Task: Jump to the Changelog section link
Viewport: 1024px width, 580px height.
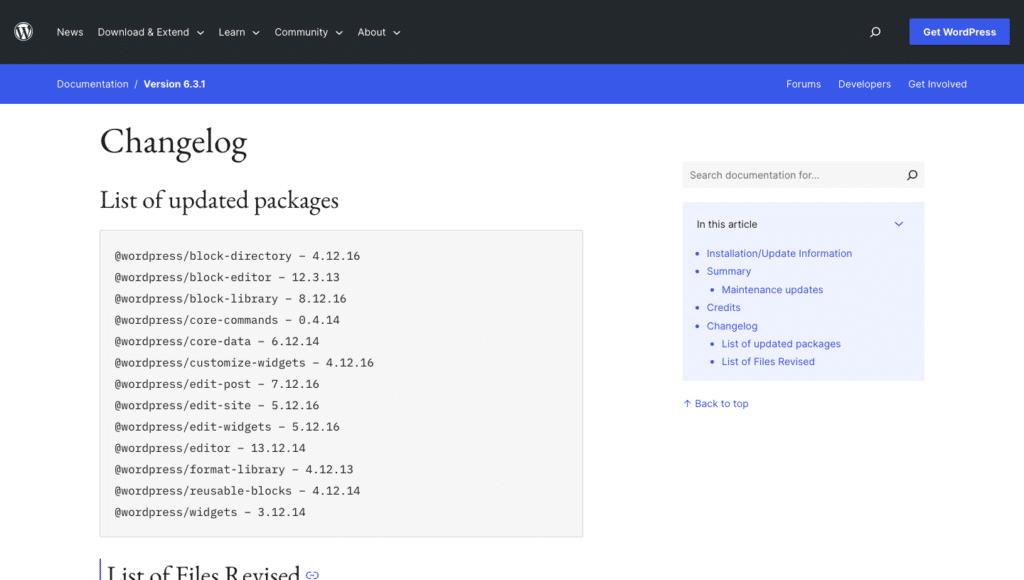Action: pos(731,326)
